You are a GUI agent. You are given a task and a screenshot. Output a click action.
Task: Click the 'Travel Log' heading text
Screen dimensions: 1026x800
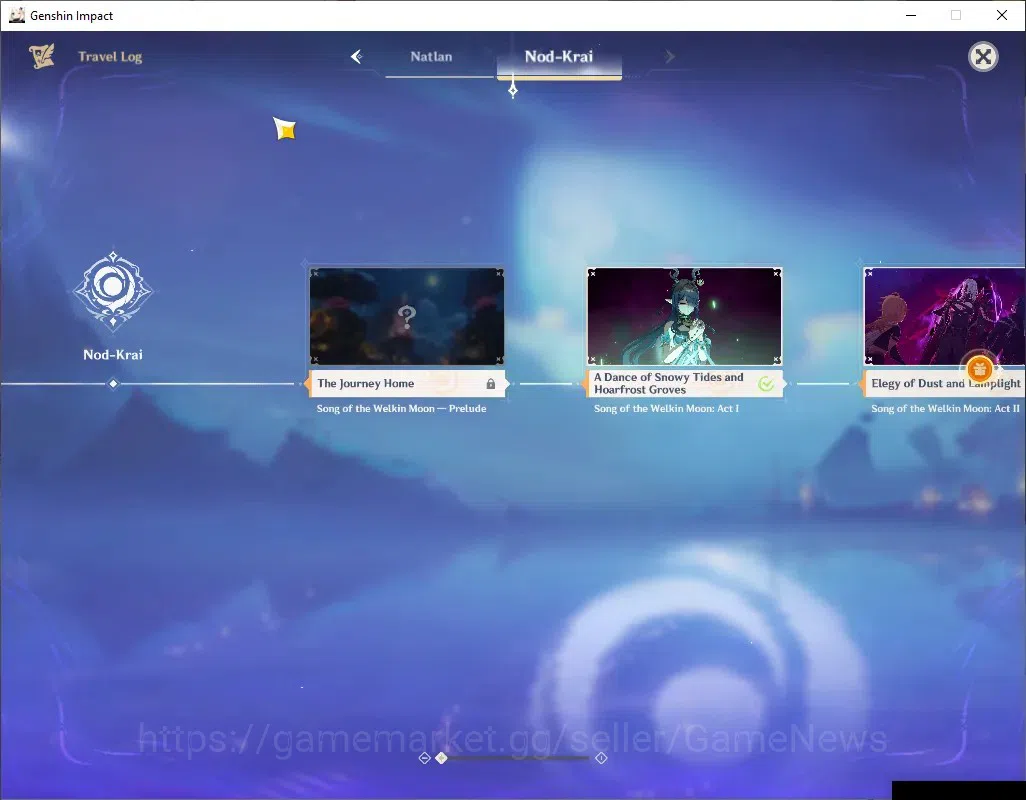(x=110, y=57)
